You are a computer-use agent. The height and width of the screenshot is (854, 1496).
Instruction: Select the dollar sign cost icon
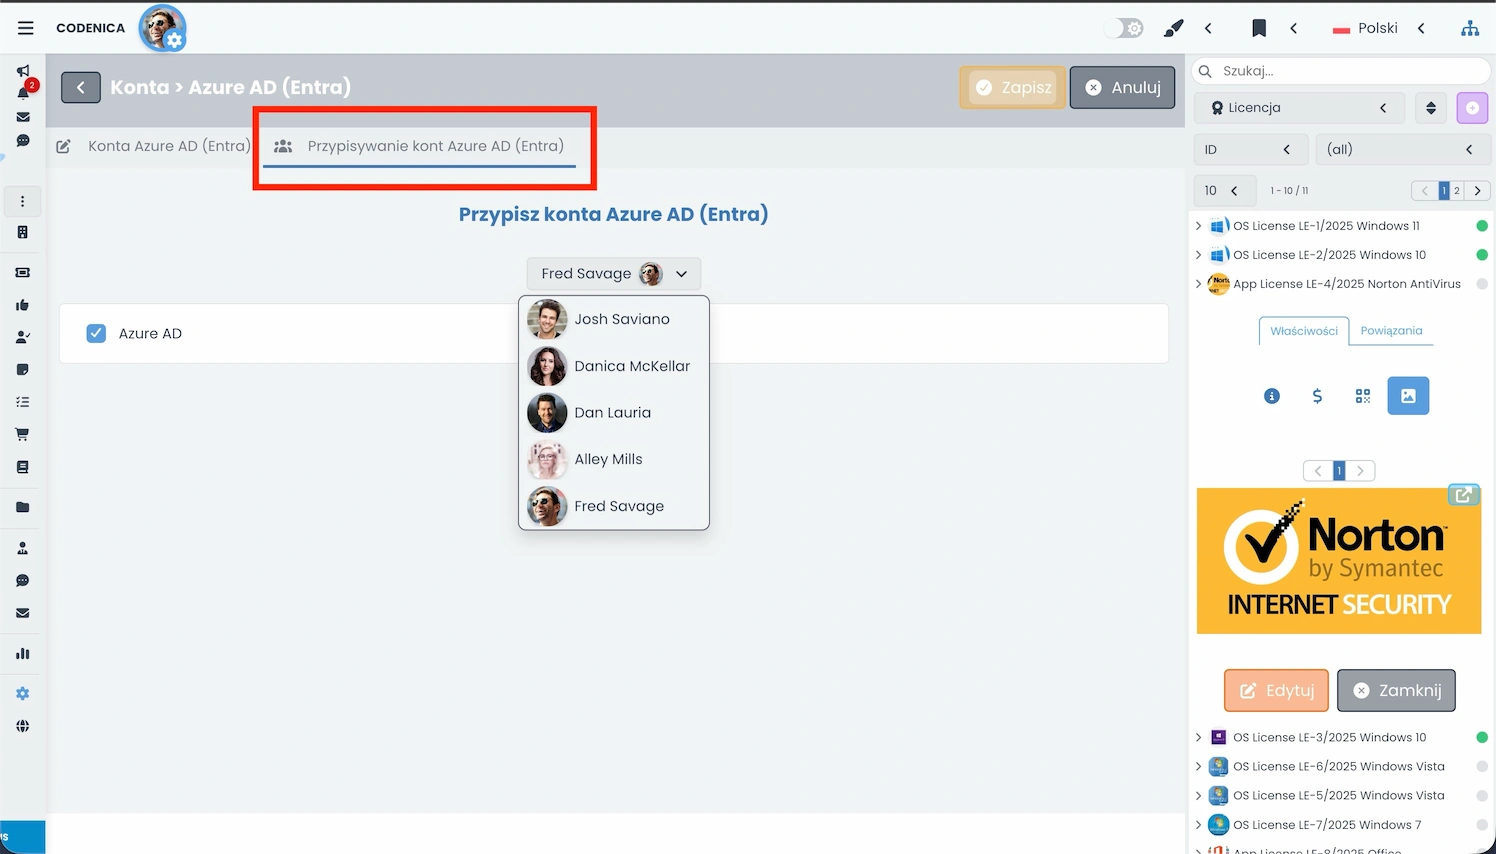1317,396
